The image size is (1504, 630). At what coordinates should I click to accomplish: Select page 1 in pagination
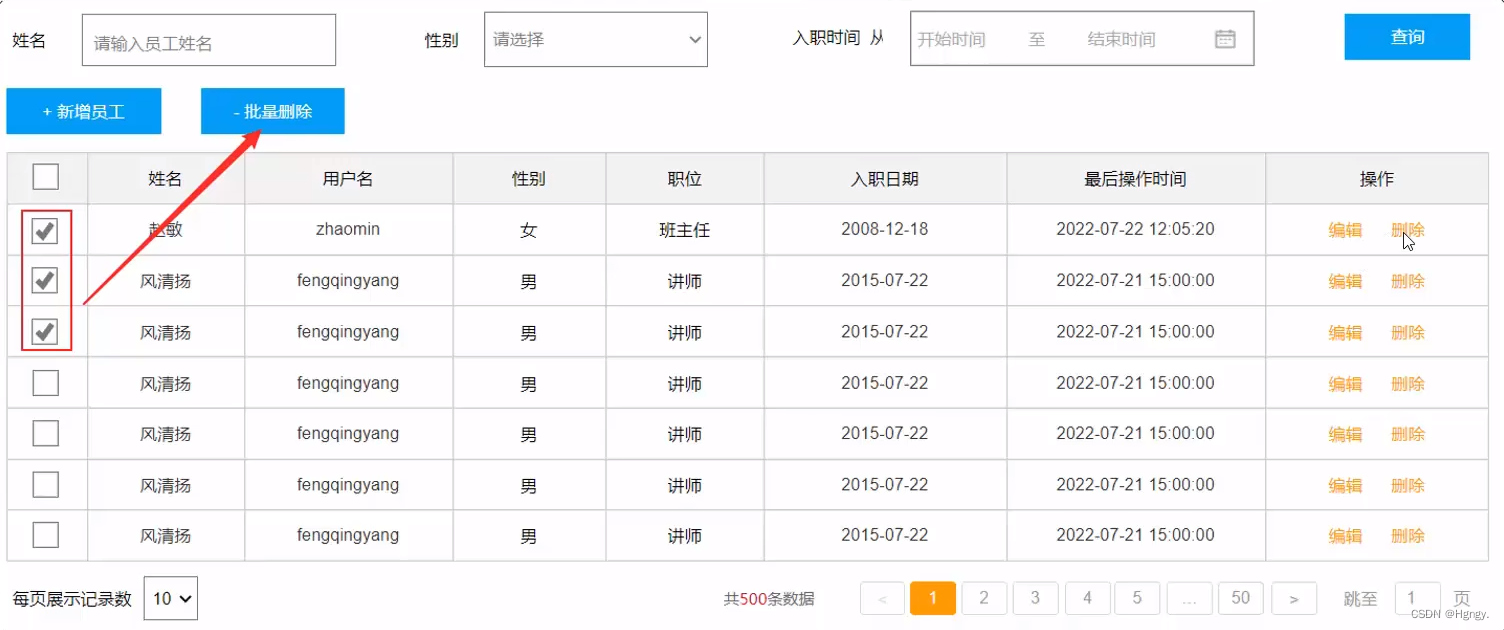click(933, 598)
